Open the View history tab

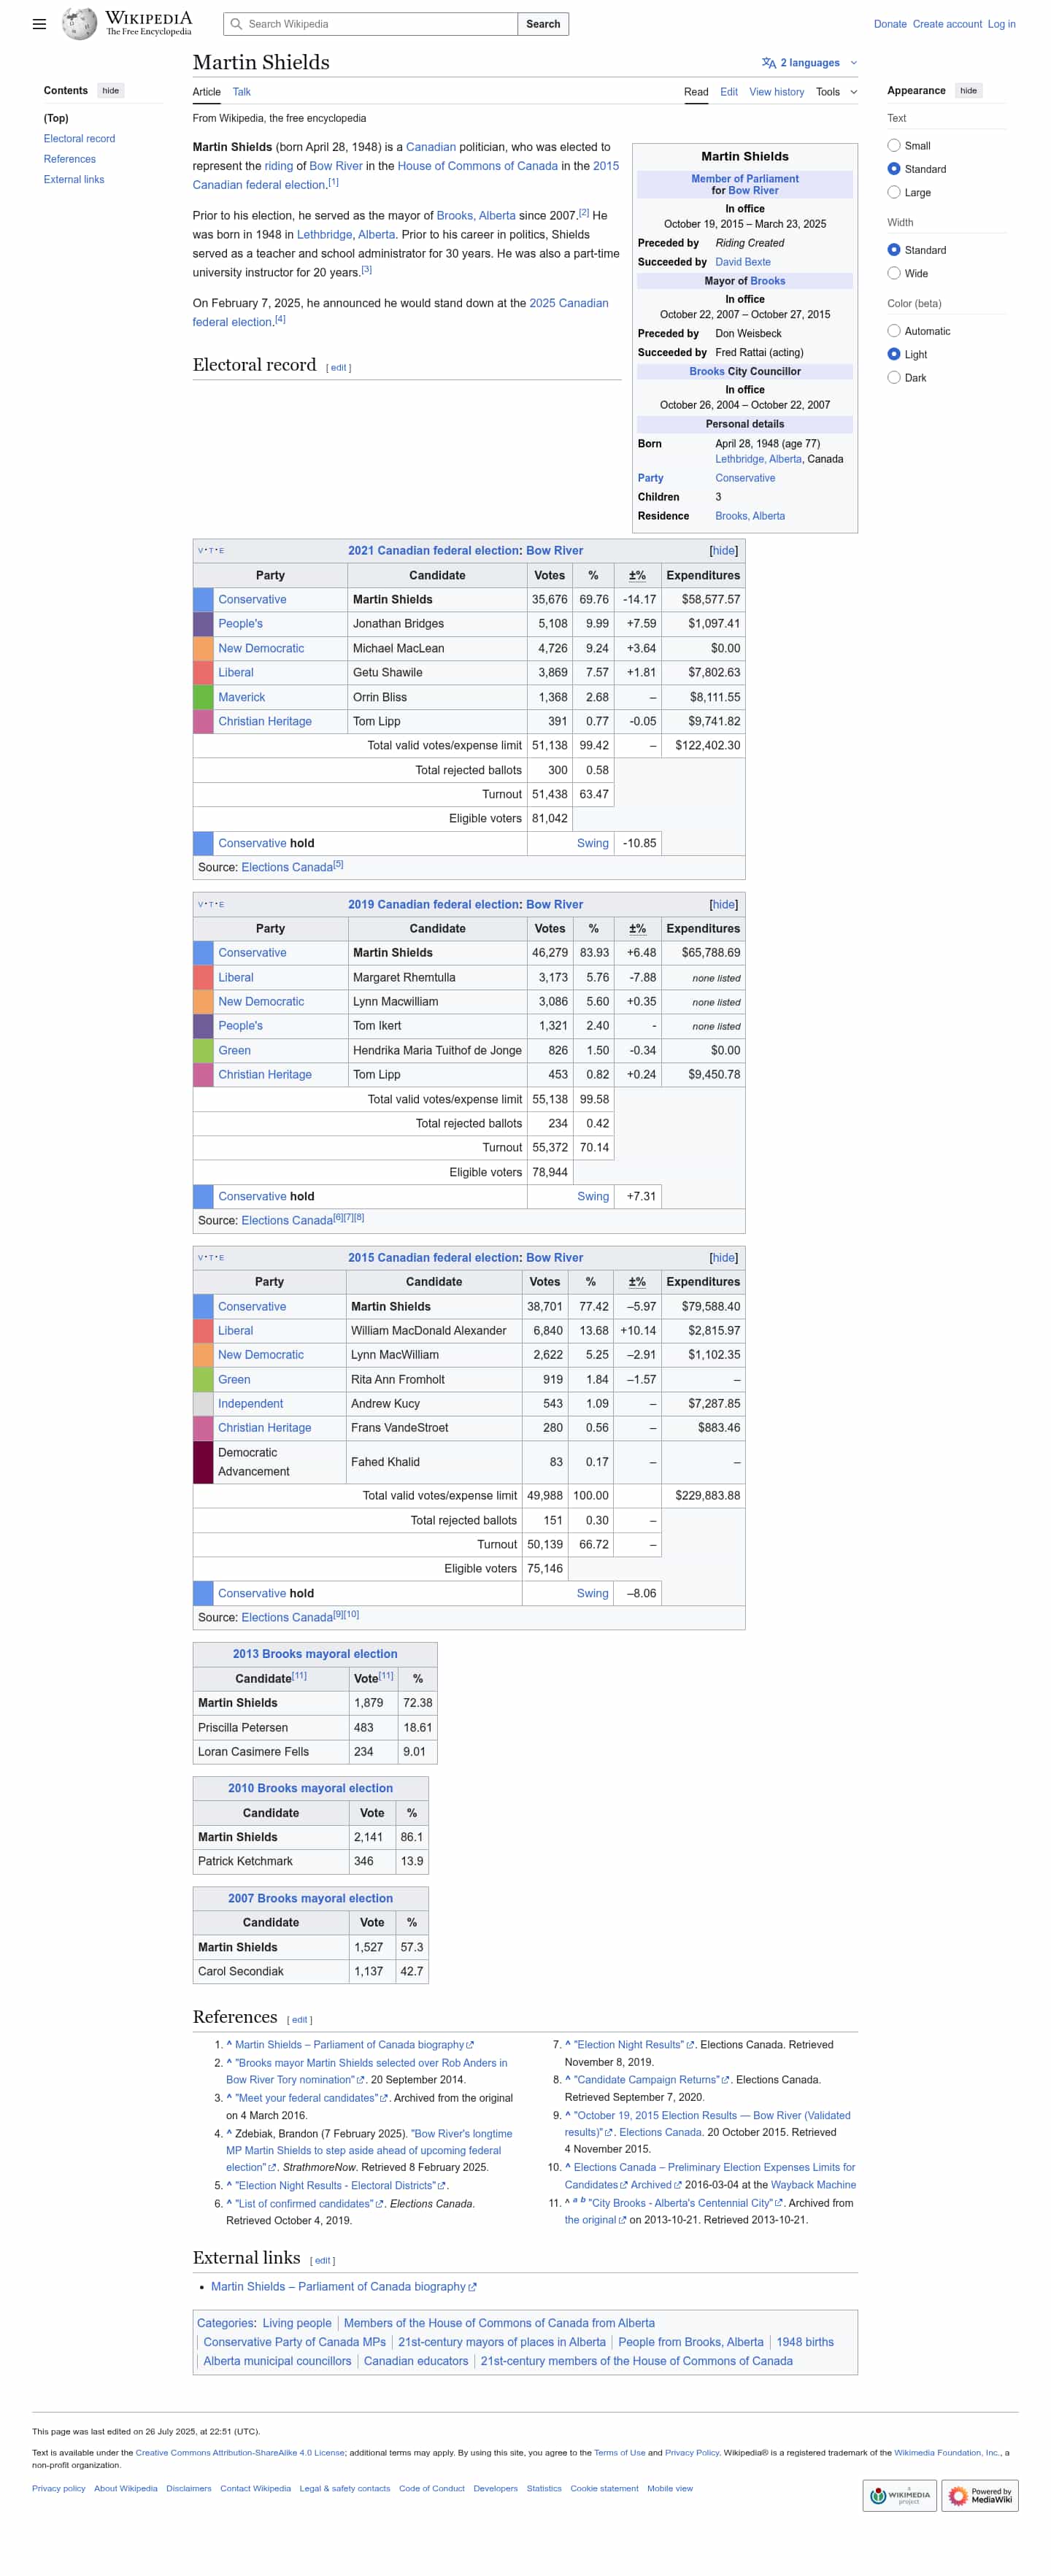click(x=776, y=92)
